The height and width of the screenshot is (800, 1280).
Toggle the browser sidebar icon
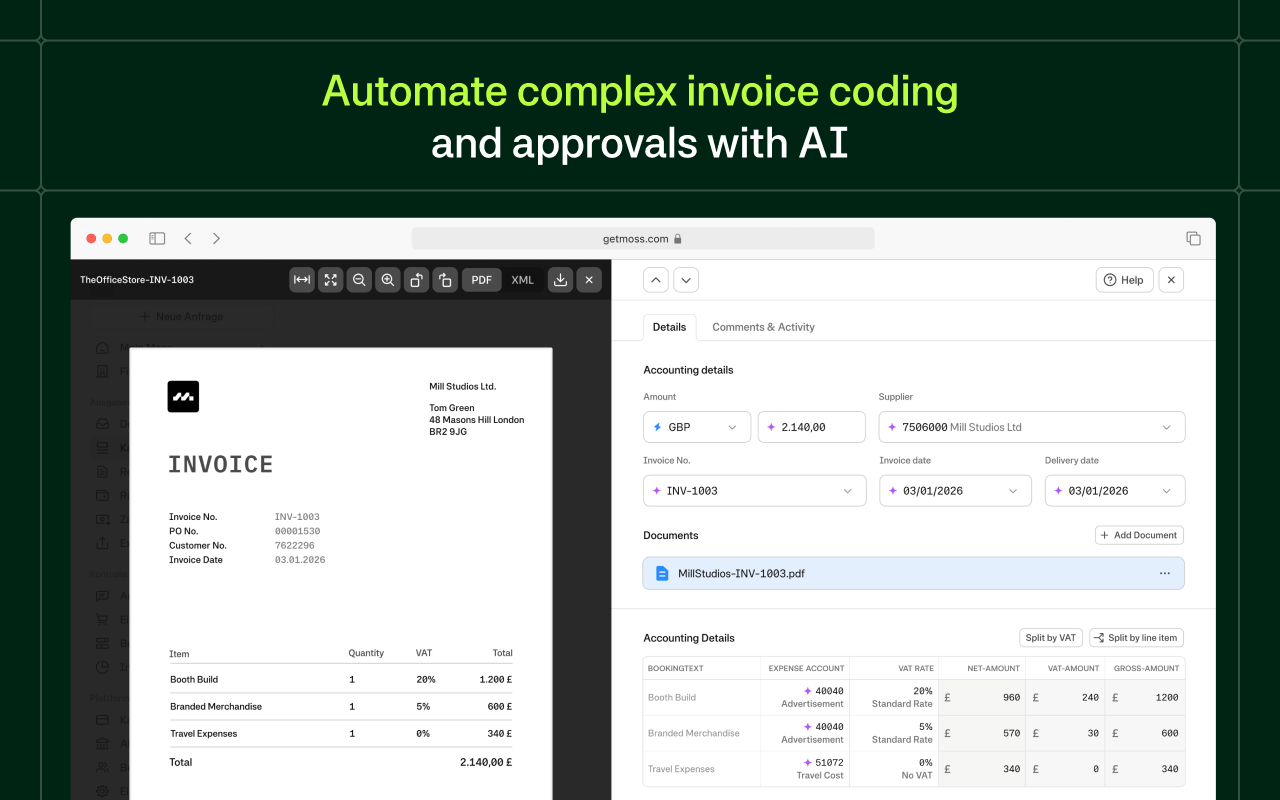click(157, 238)
